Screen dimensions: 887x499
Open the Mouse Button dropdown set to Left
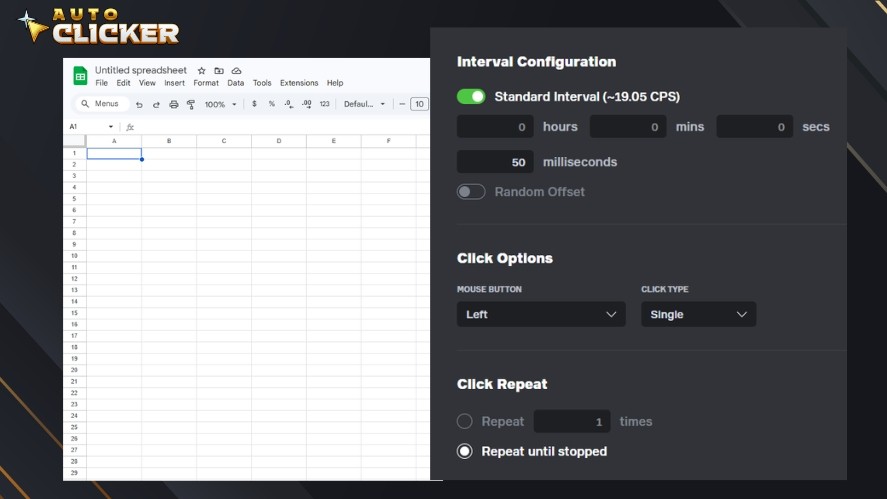(541, 314)
